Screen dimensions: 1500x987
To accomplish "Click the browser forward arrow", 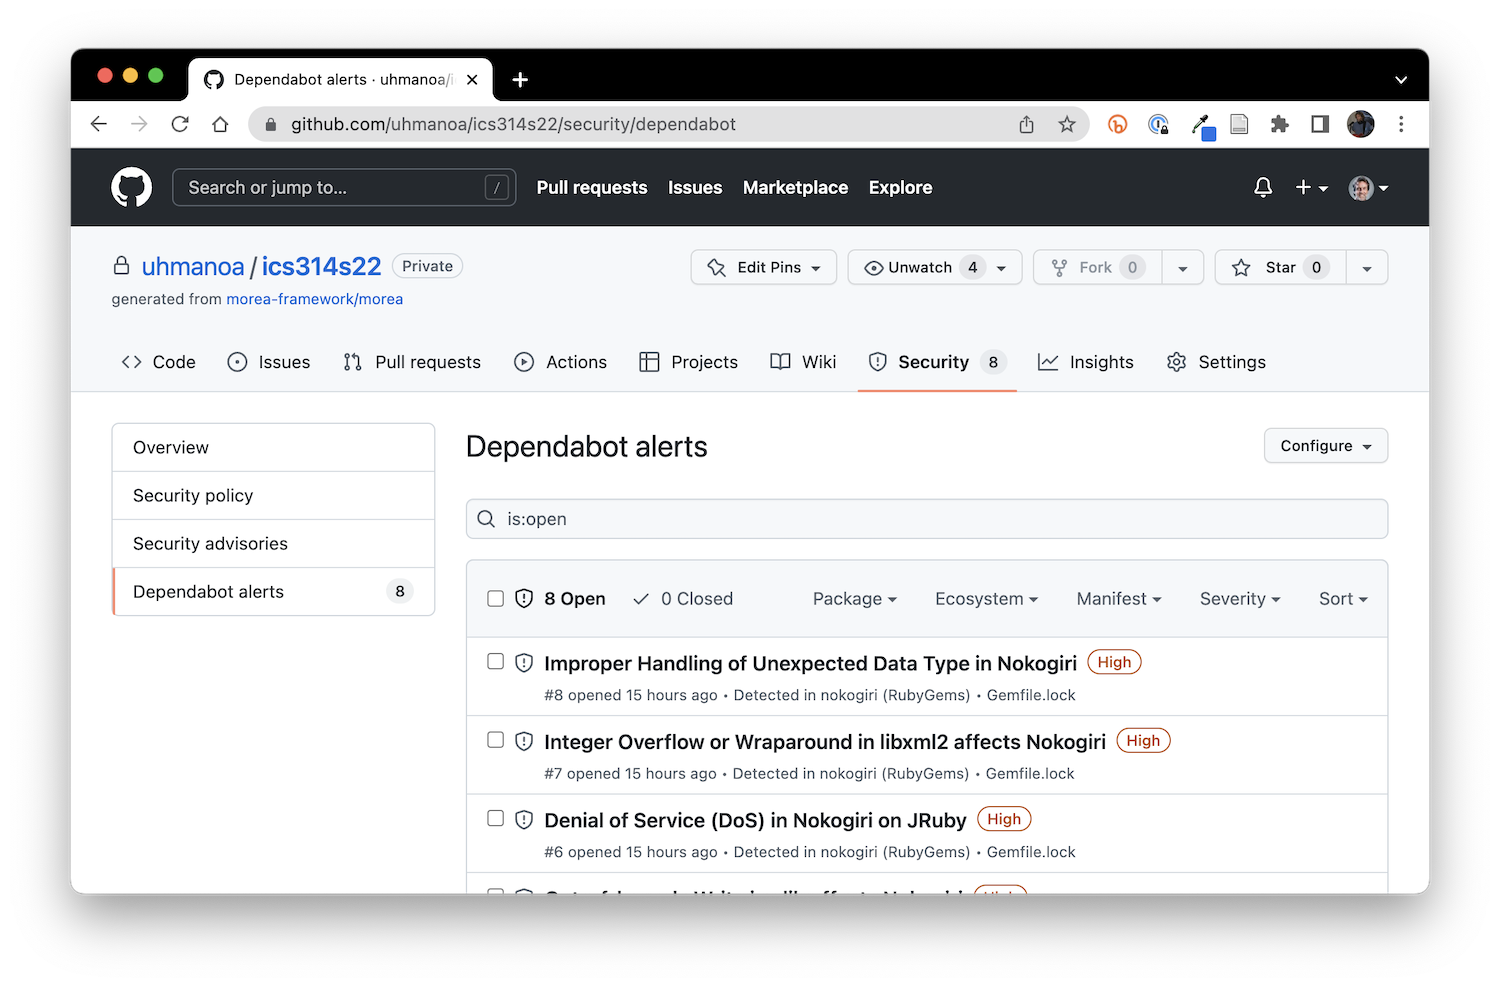I will [x=139, y=124].
